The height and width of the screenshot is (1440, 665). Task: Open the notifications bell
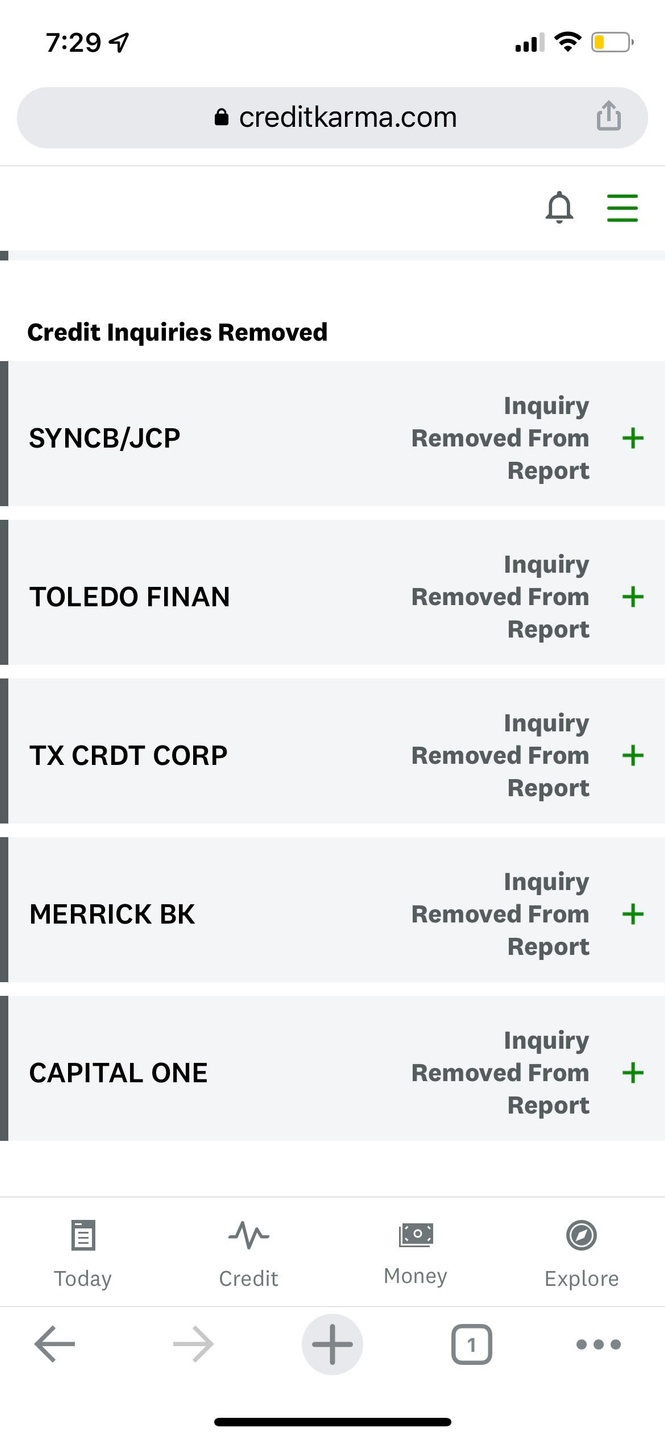[559, 208]
